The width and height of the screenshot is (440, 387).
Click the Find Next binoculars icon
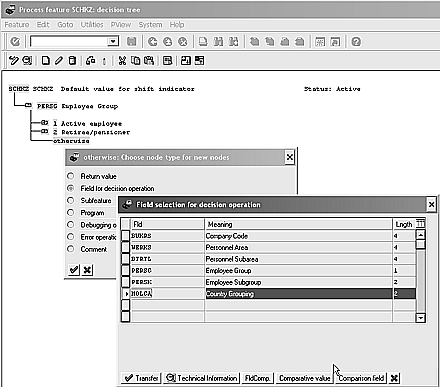tap(233, 42)
